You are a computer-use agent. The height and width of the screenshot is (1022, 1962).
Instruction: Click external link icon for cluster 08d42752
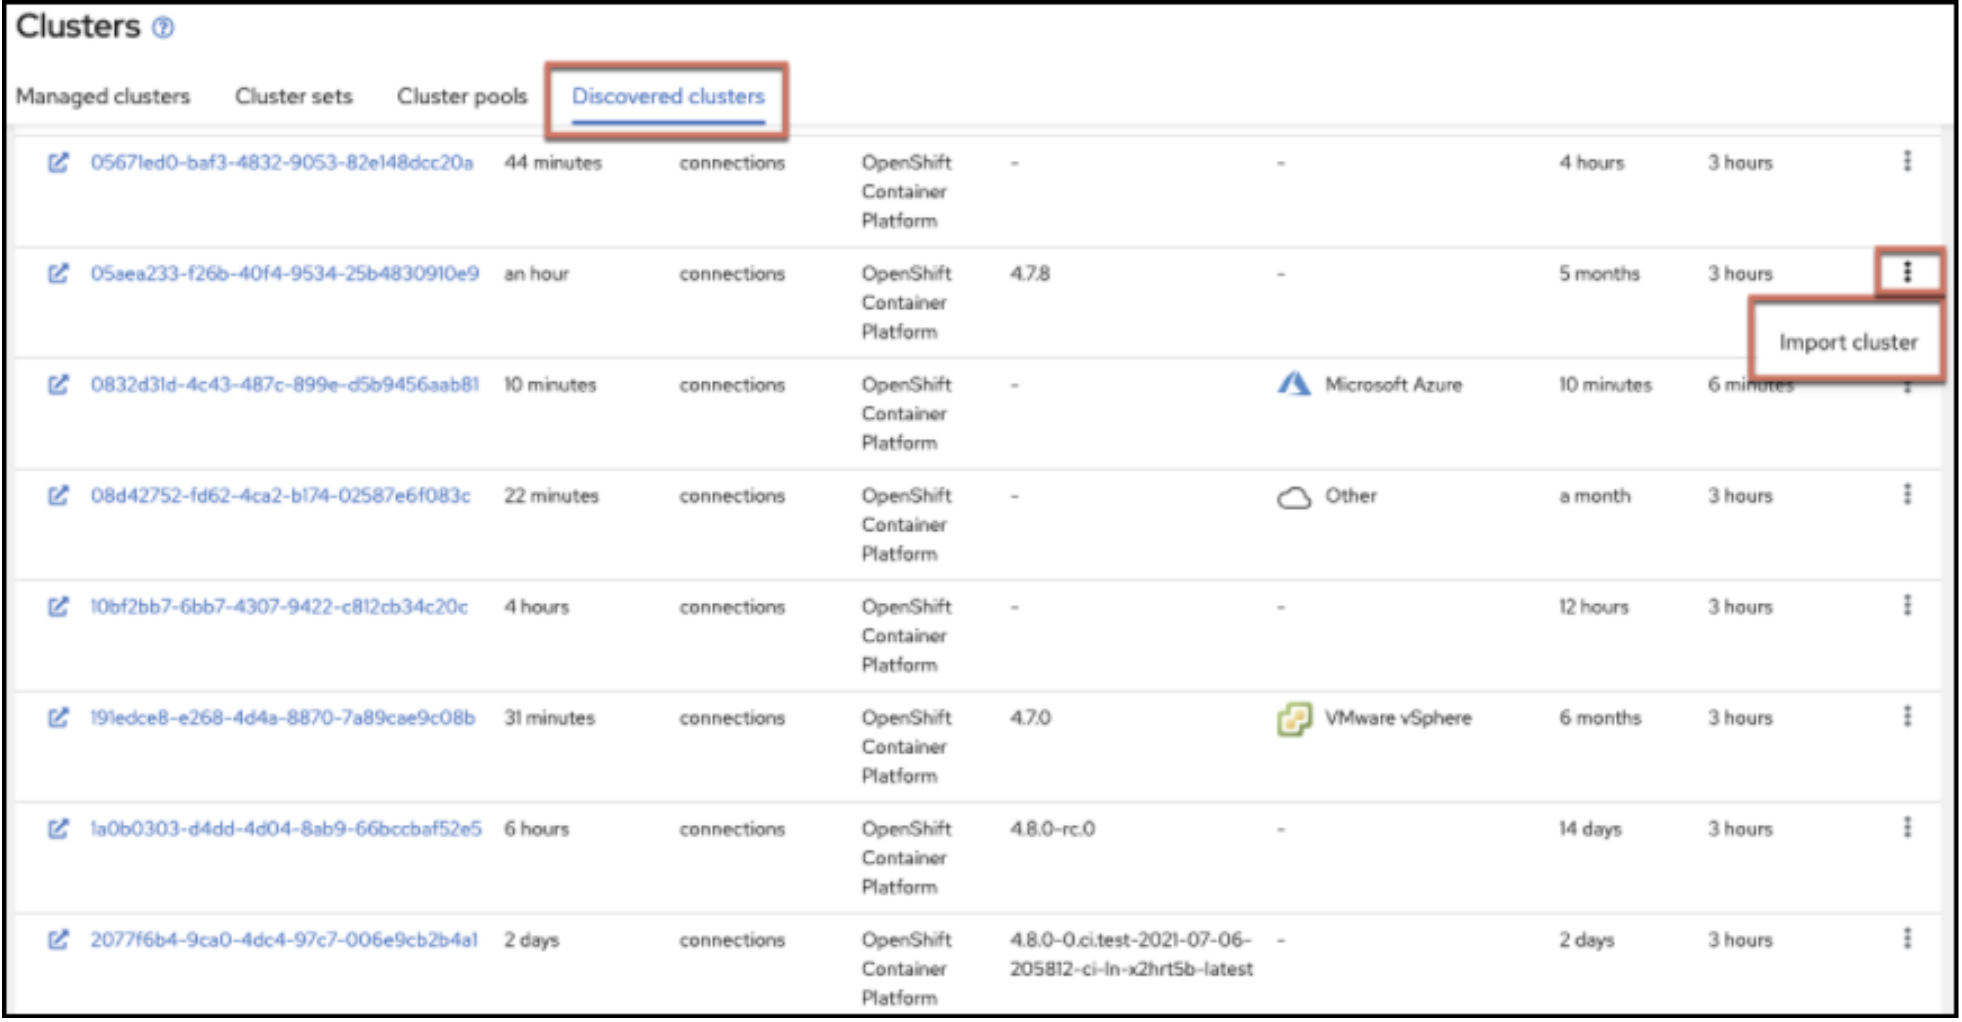coord(58,495)
